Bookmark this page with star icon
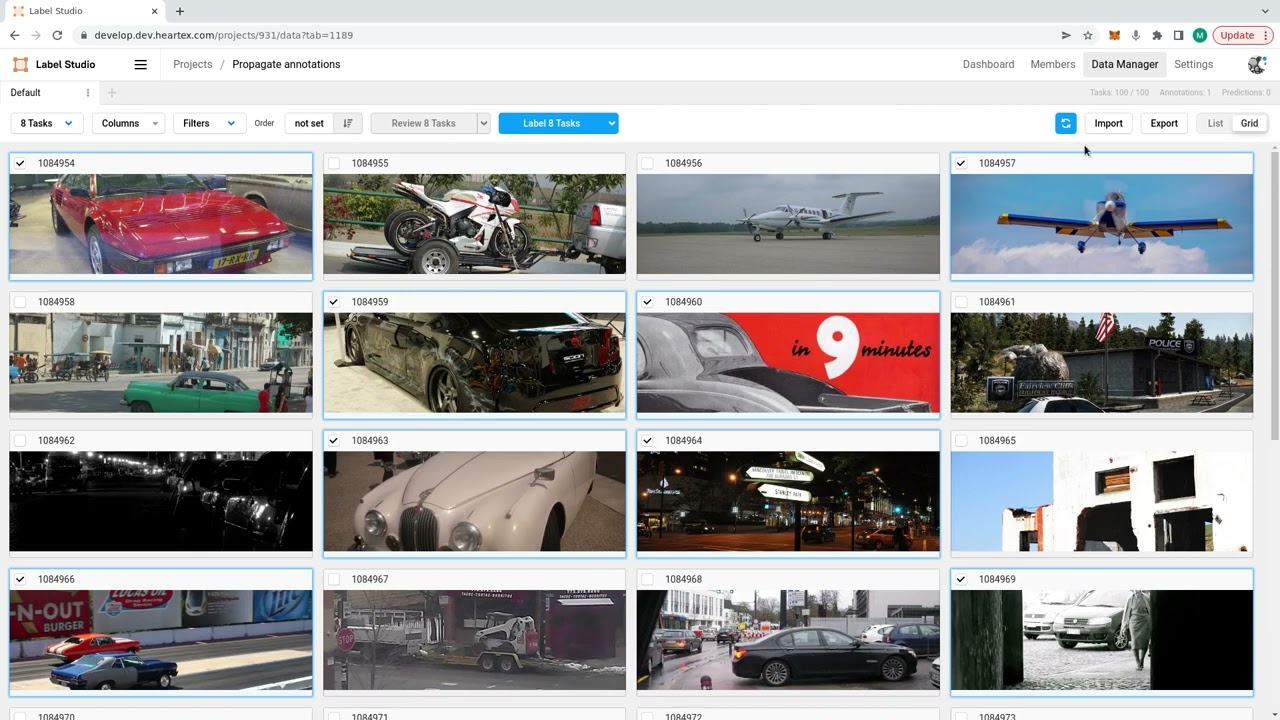Image resolution: width=1280 pixels, height=720 pixels. pyautogui.click(x=1088, y=35)
